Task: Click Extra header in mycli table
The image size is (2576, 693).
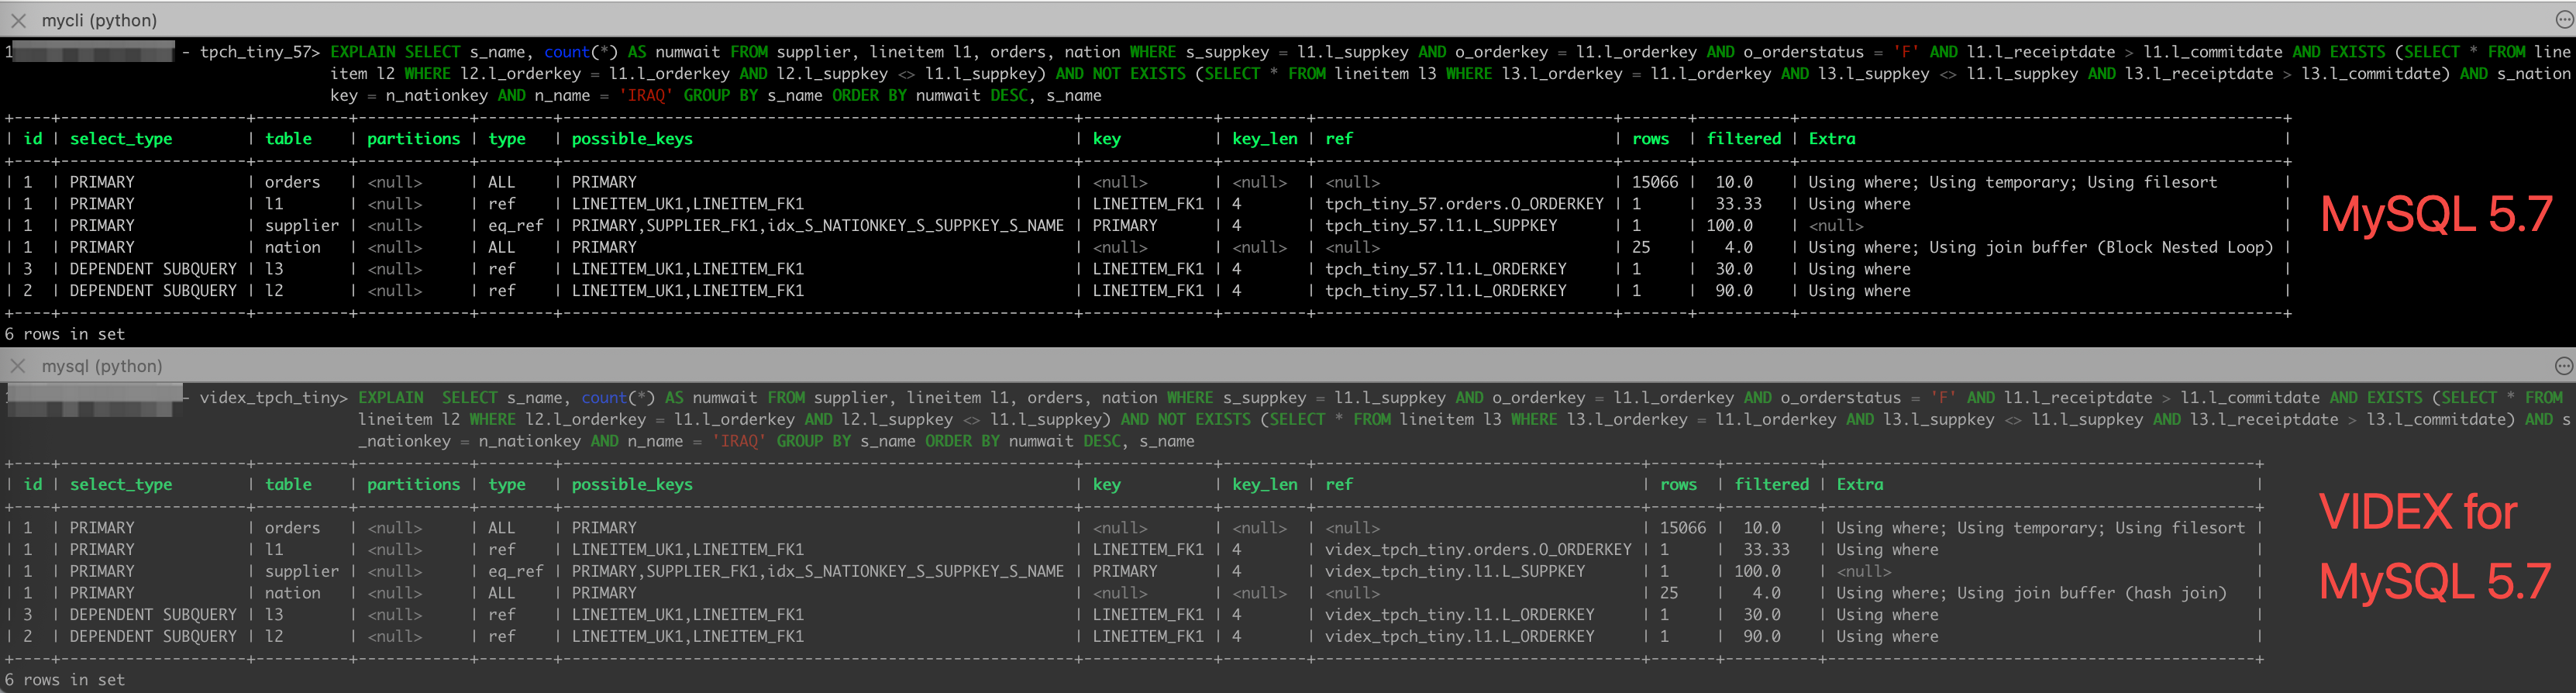Action: (1831, 139)
